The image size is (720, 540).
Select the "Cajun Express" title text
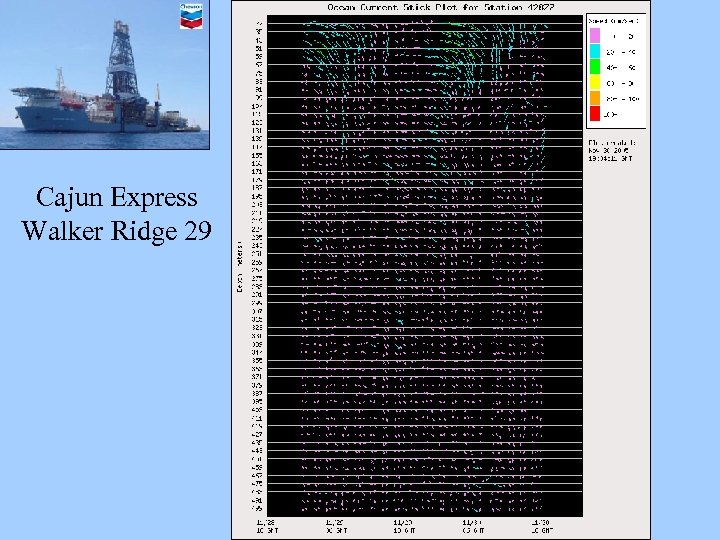point(117,198)
